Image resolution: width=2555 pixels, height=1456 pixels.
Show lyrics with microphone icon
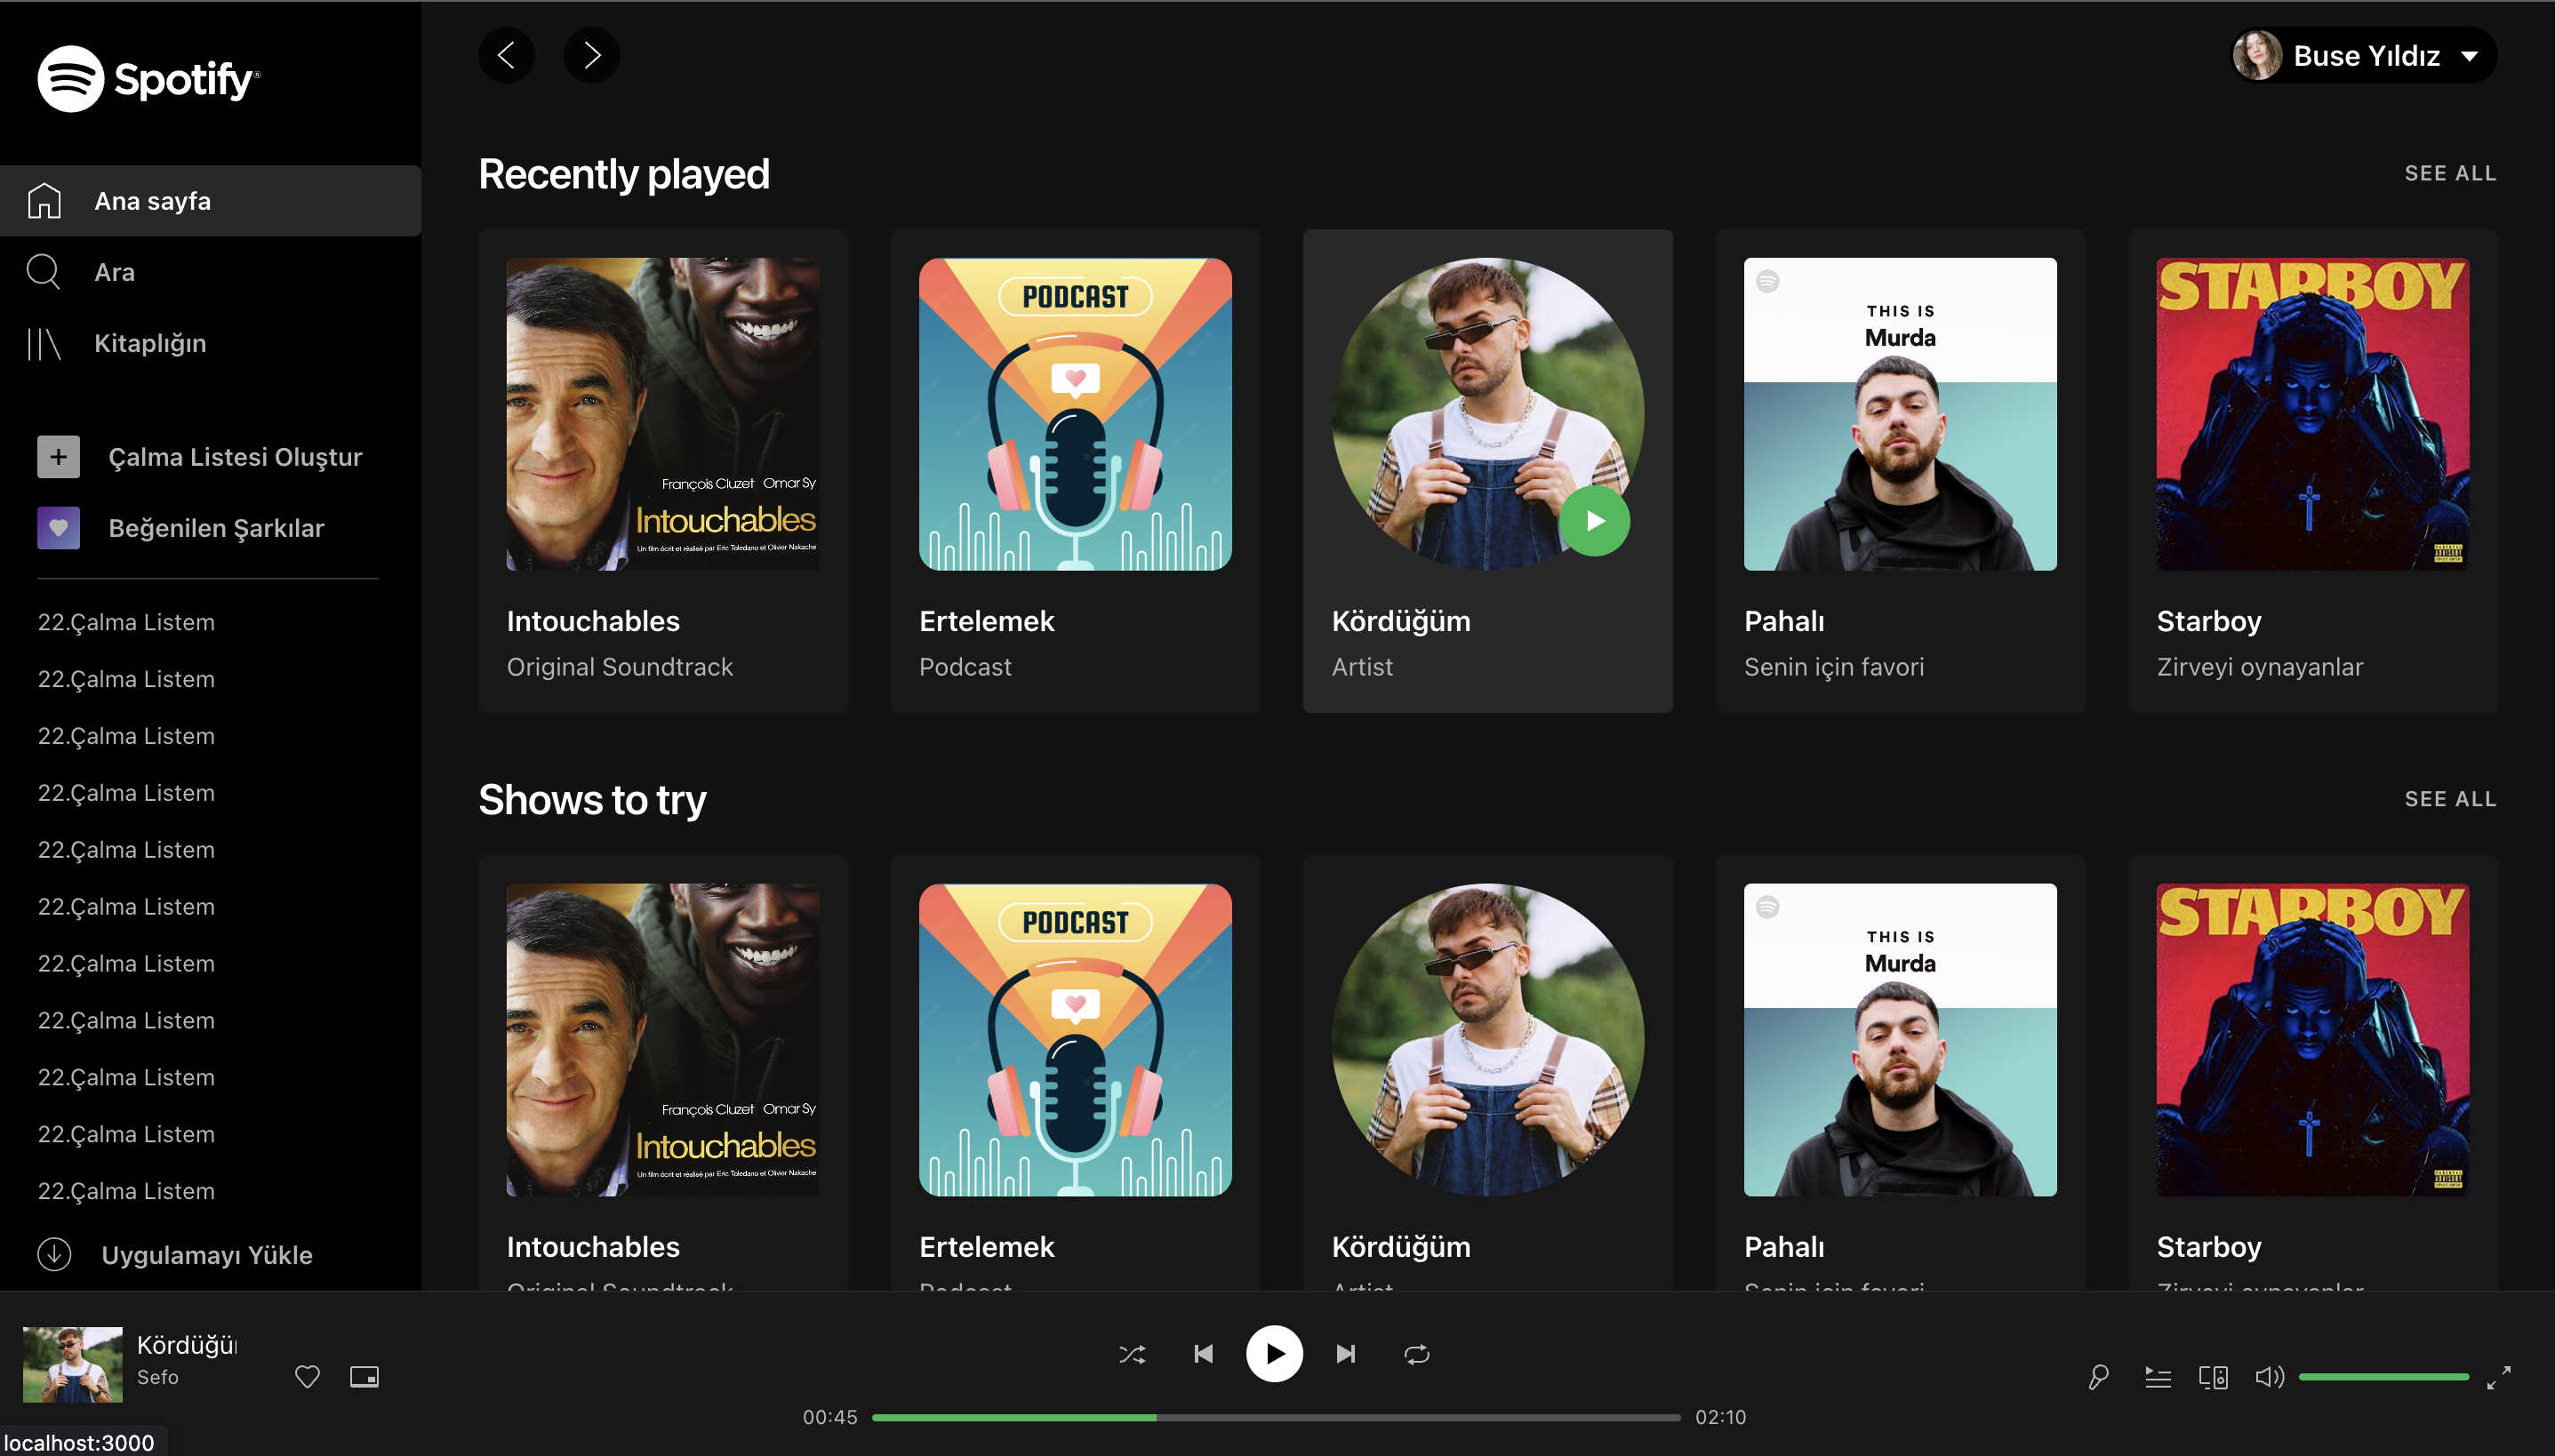coord(2098,1377)
